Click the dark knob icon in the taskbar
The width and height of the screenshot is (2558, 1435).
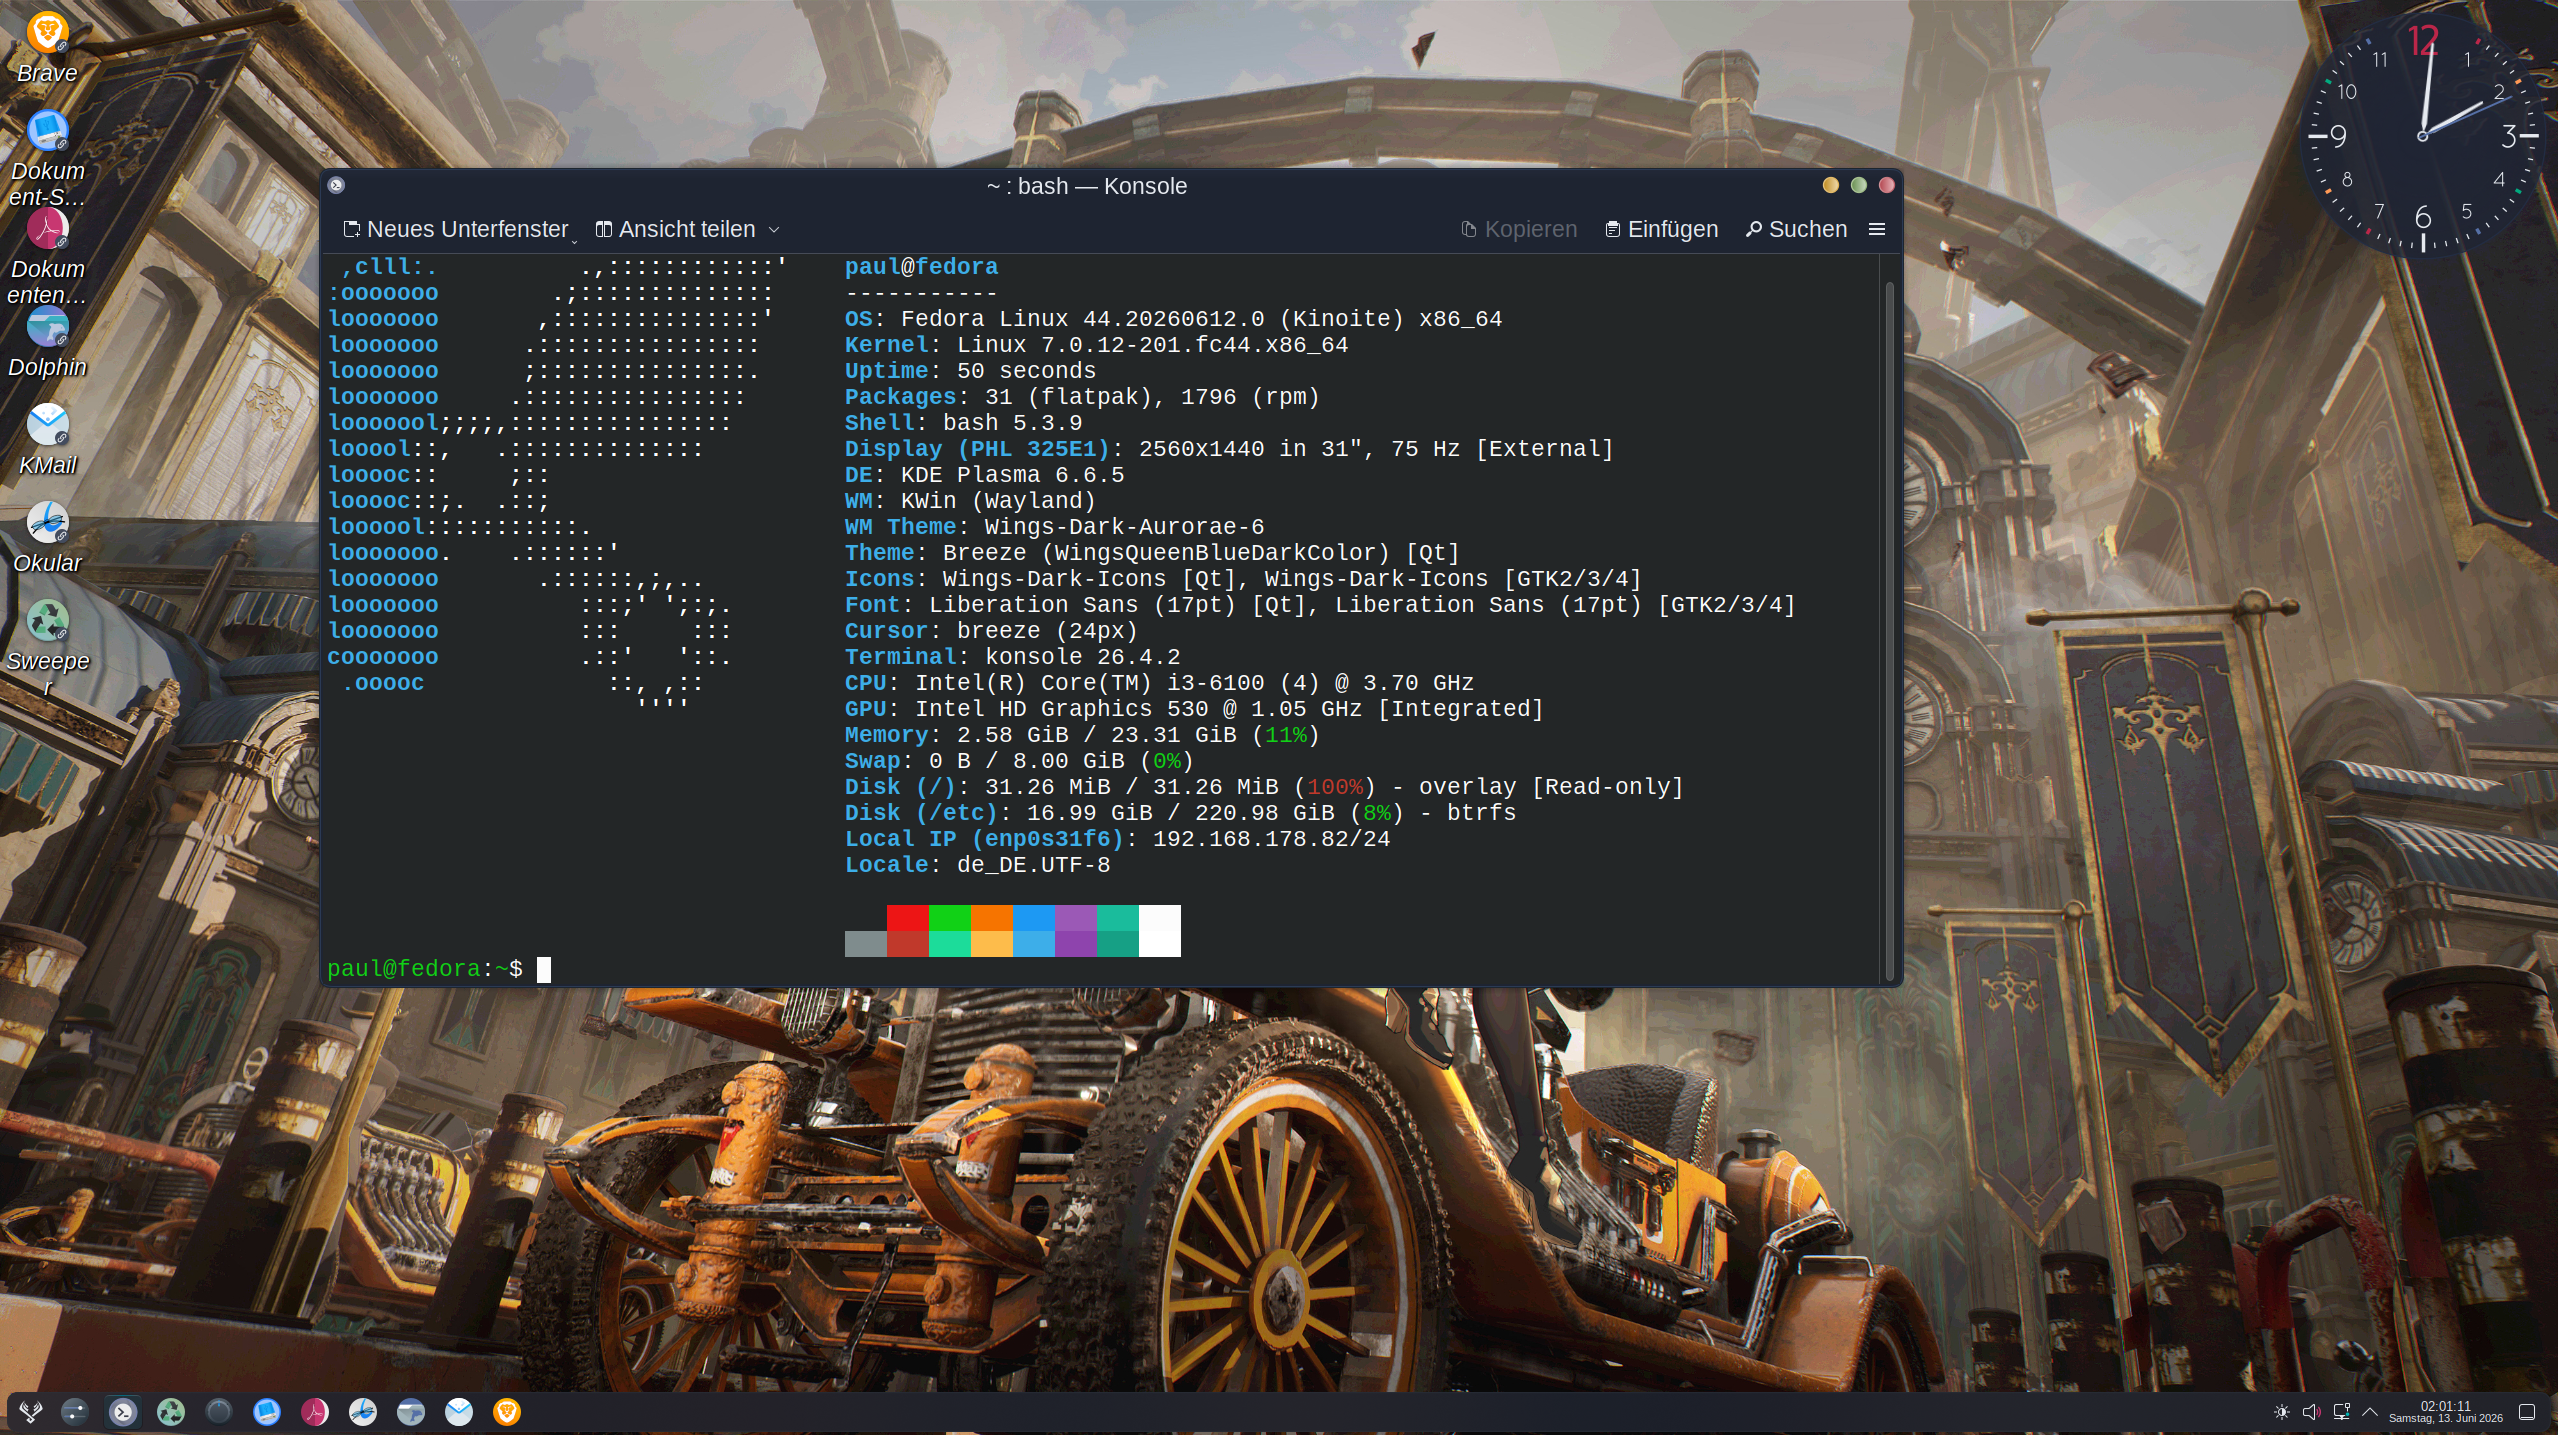click(219, 1411)
